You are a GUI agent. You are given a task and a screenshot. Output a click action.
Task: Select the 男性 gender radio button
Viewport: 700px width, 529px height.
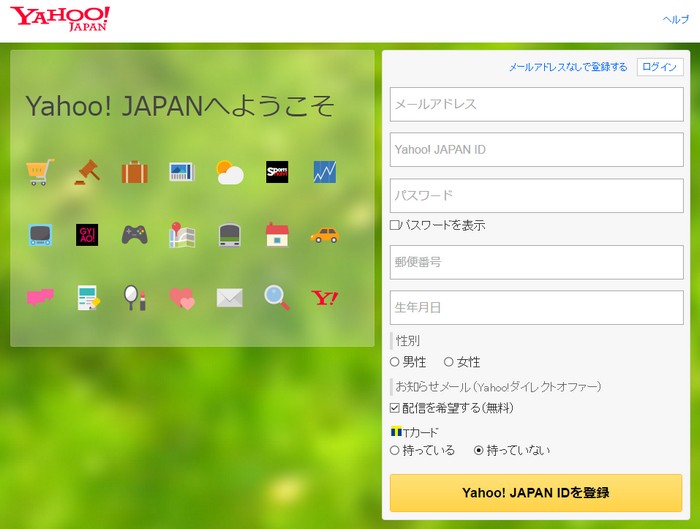[395, 362]
